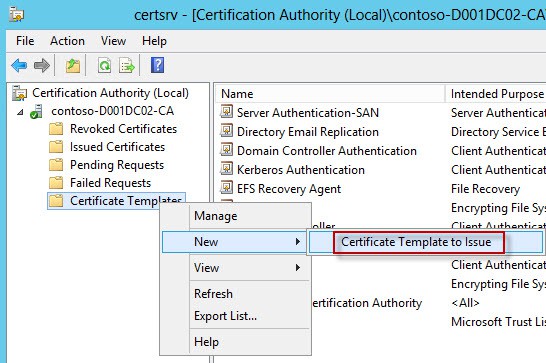Sort by the Intended Purpose column header
Image resolution: width=546 pixels, height=363 pixels.
496,94
